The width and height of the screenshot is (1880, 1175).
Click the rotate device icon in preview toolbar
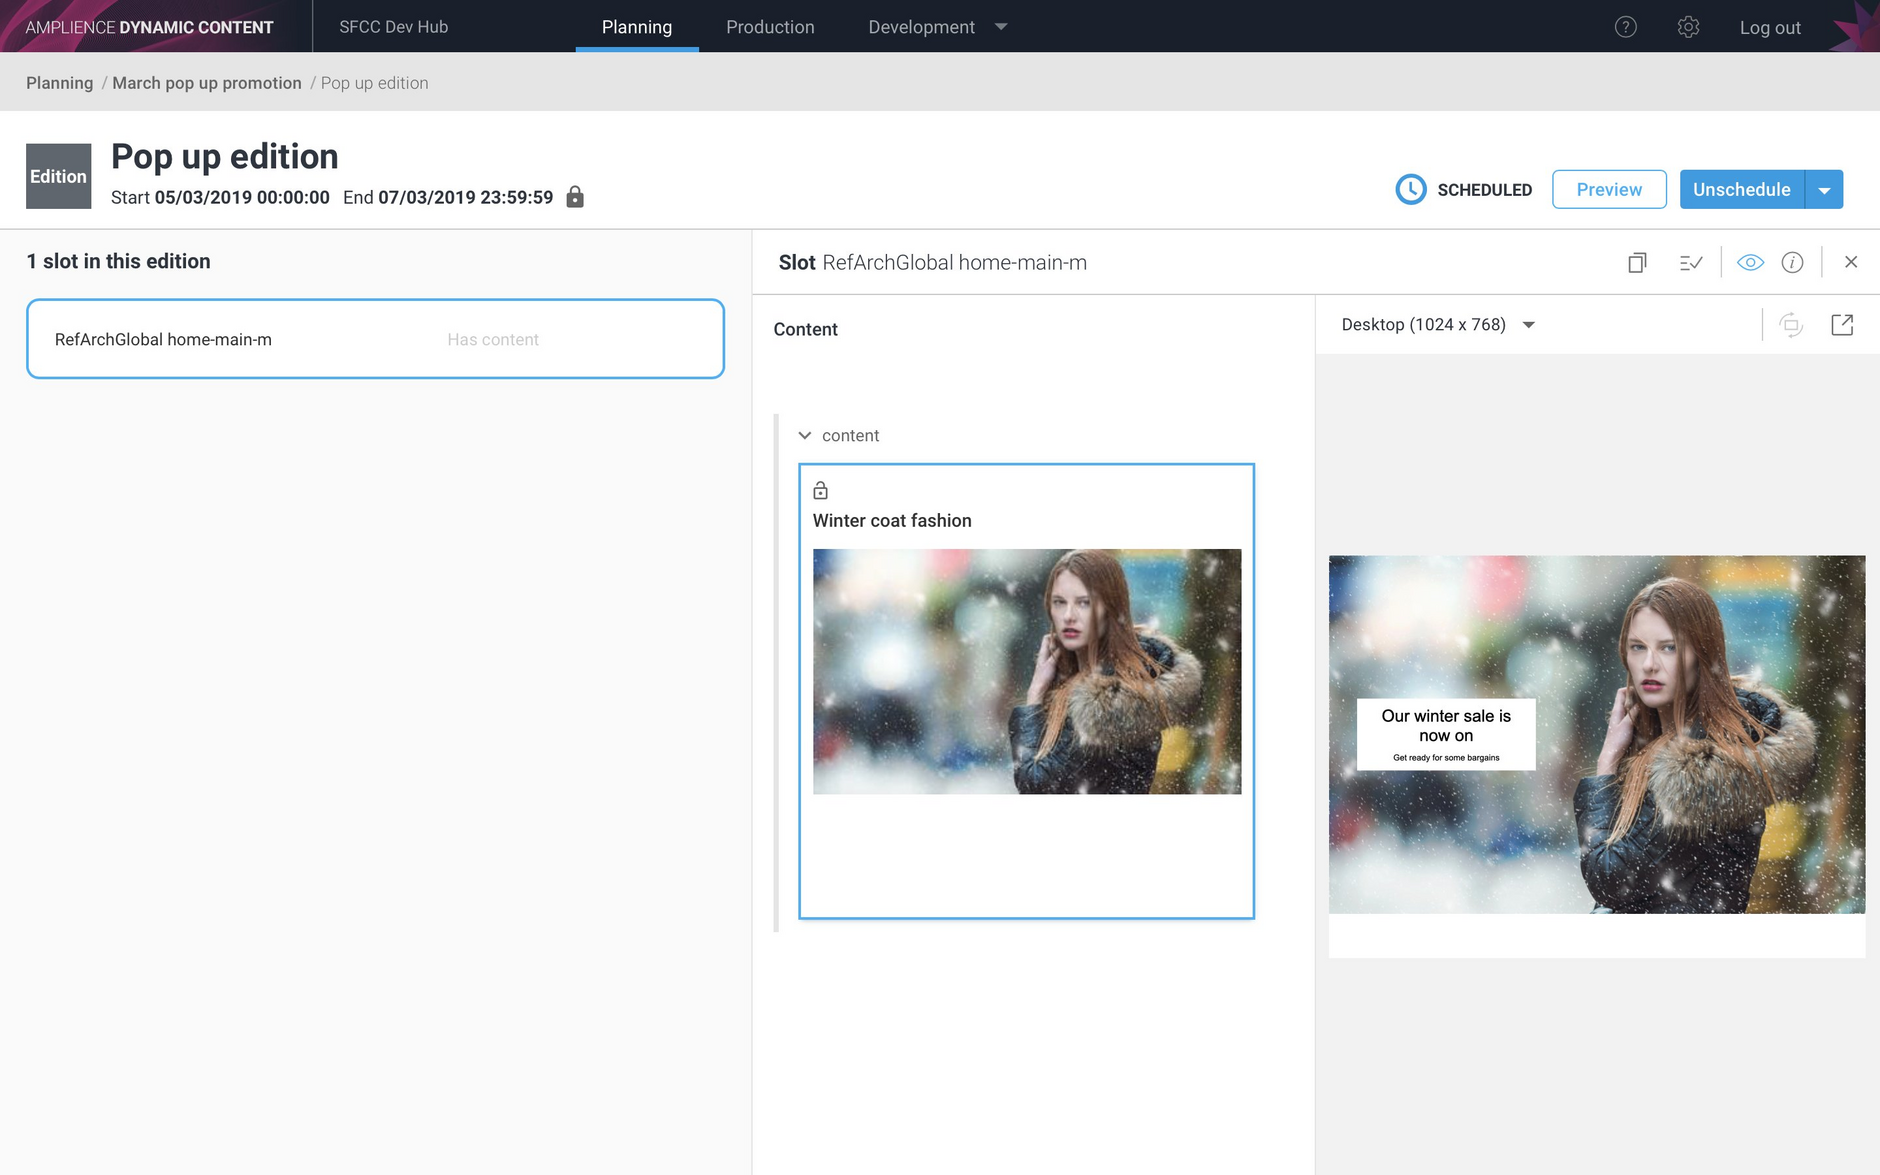tap(1791, 325)
